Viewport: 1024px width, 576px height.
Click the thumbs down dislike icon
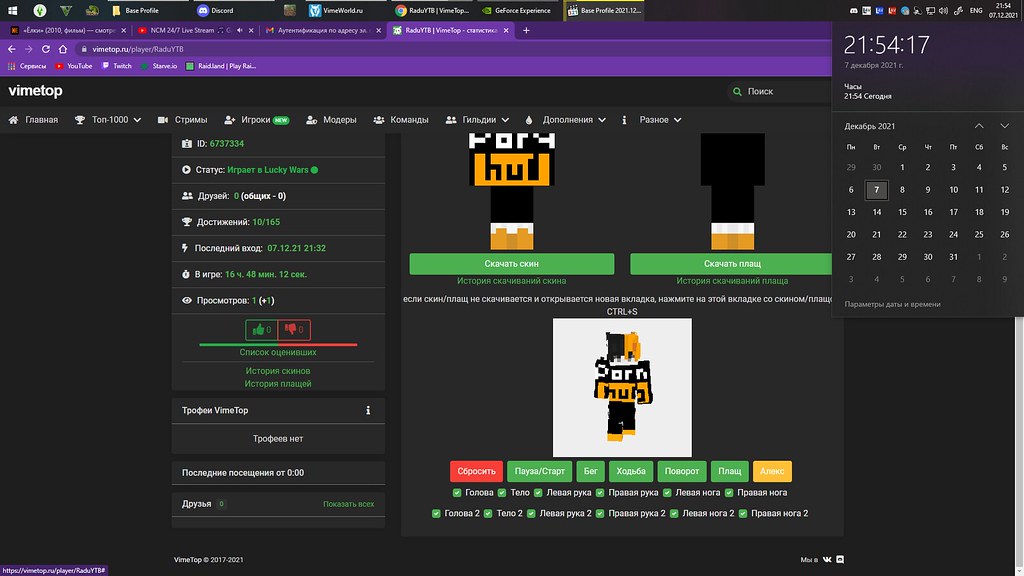pyautogui.click(x=290, y=329)
